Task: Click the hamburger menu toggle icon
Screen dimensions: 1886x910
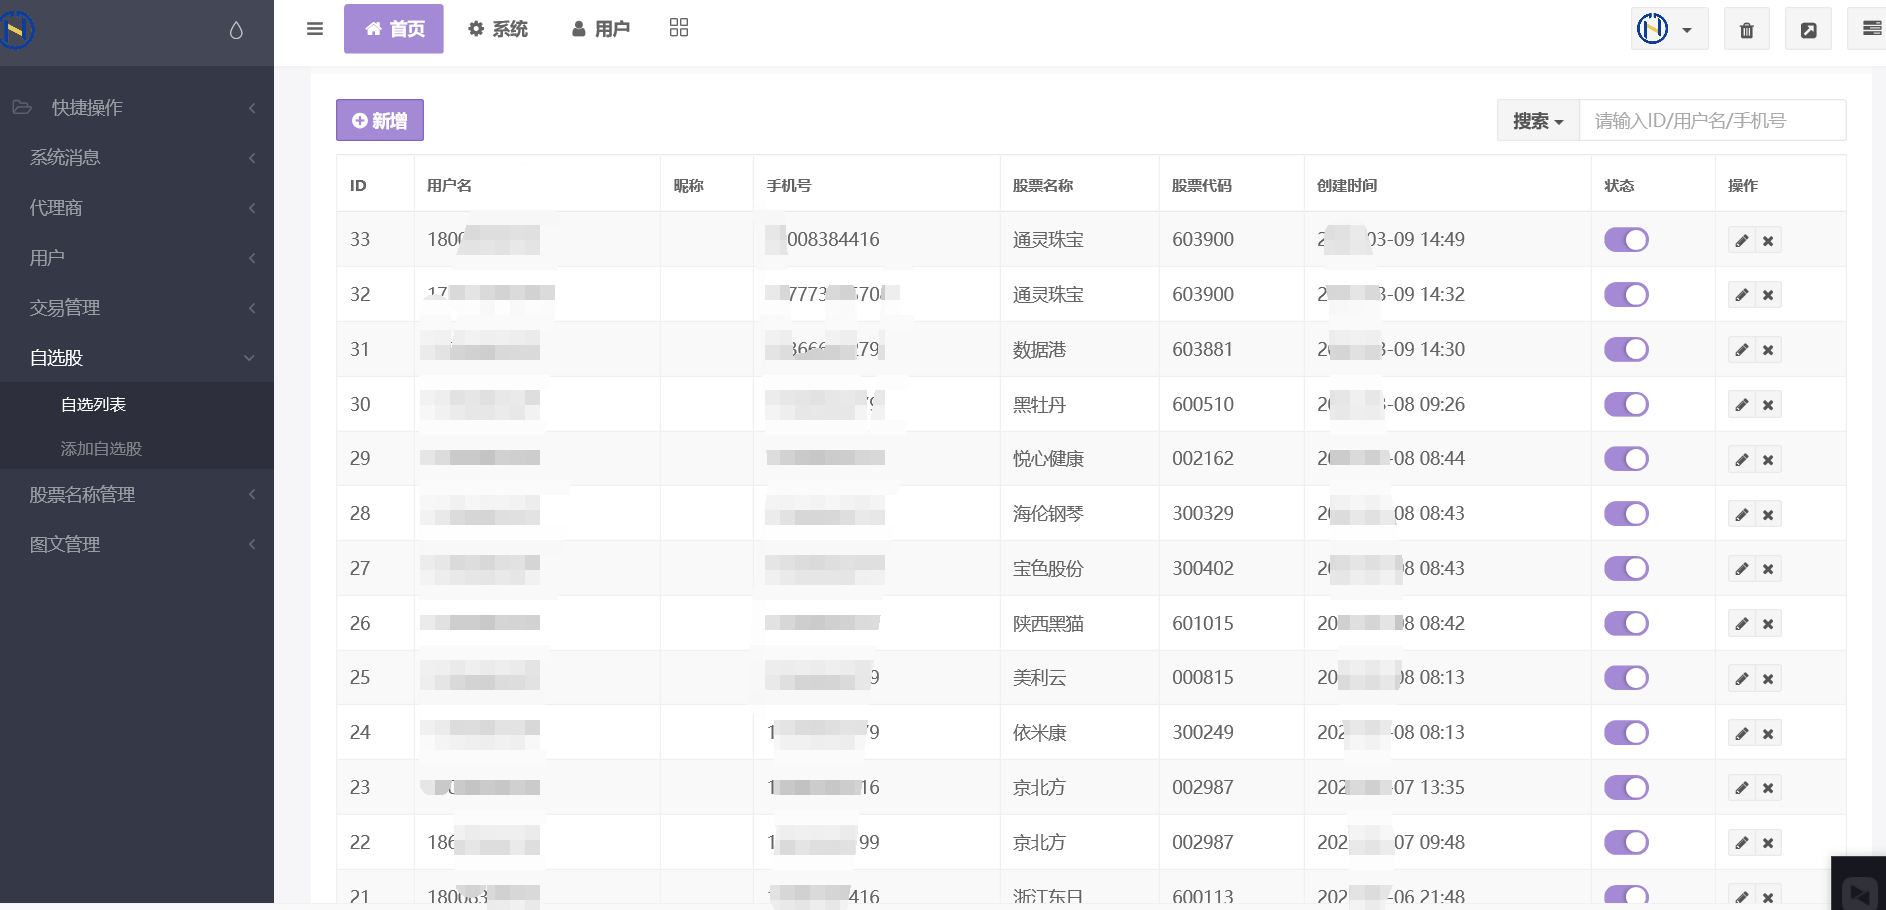Action: click(315, 29)
